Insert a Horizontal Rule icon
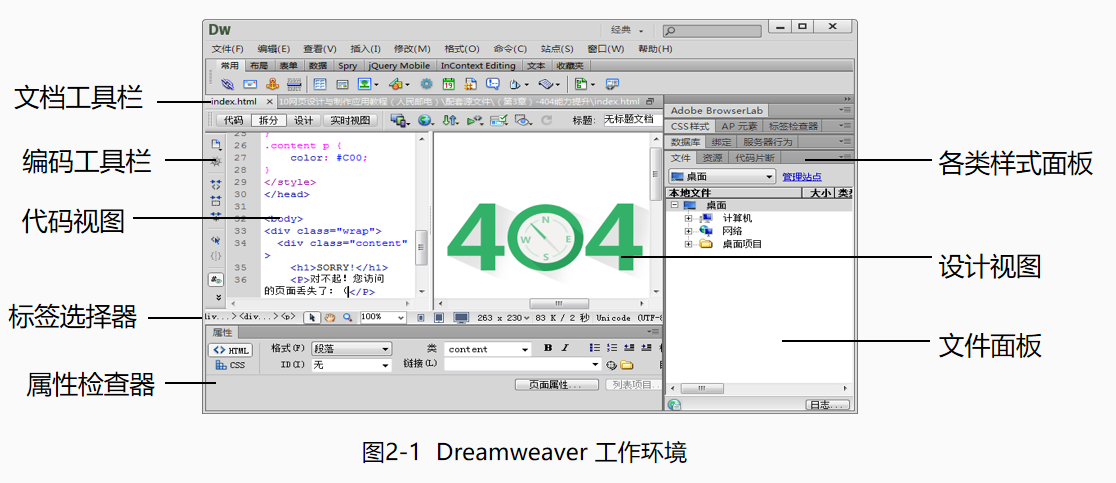Image resolution: width=1116 pixels, height=483 pixels. click(294, 84)
